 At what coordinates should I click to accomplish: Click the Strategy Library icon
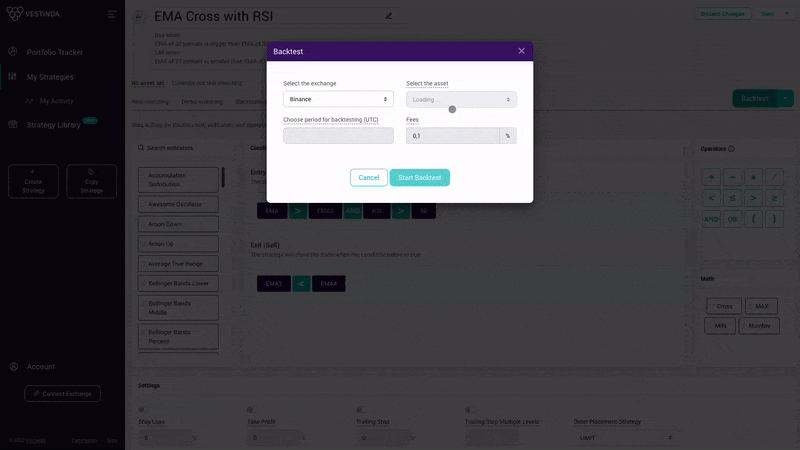pos(13,124)
